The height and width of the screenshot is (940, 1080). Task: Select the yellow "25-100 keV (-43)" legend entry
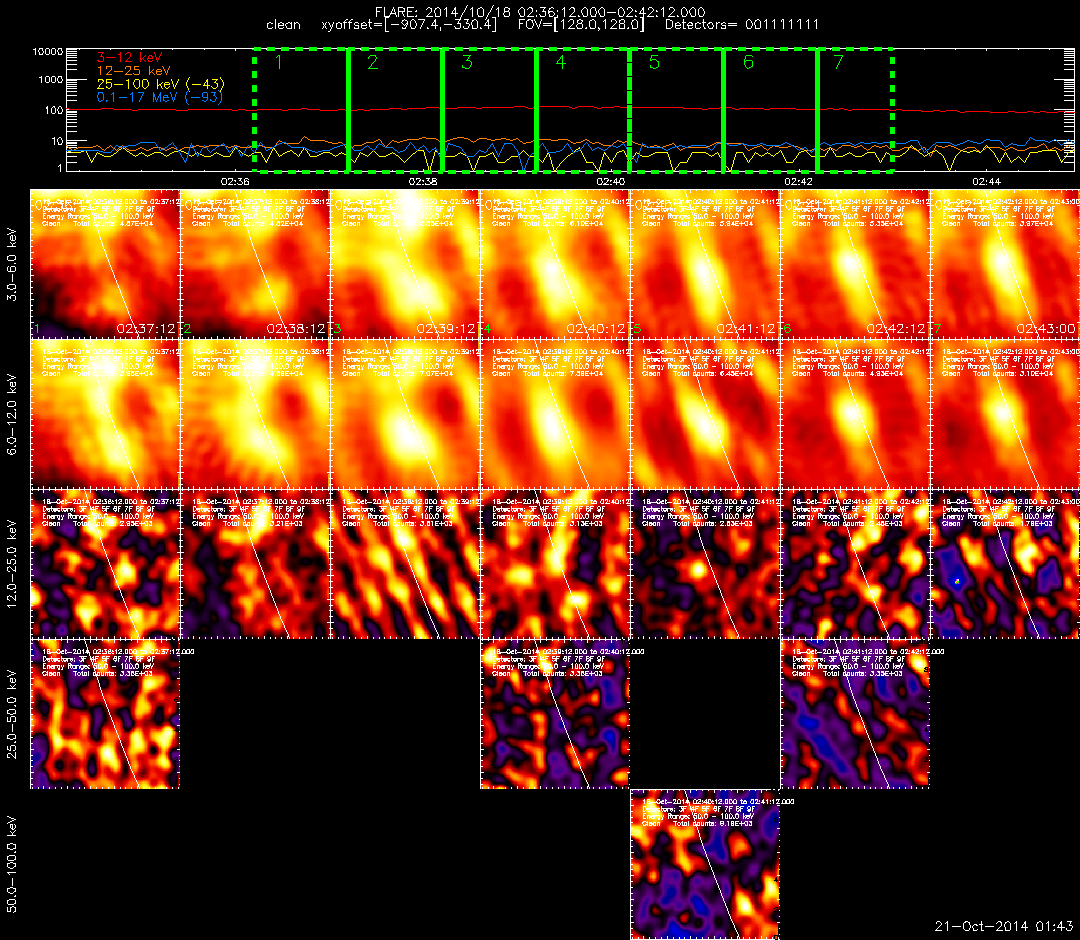(x=160, y=84)
